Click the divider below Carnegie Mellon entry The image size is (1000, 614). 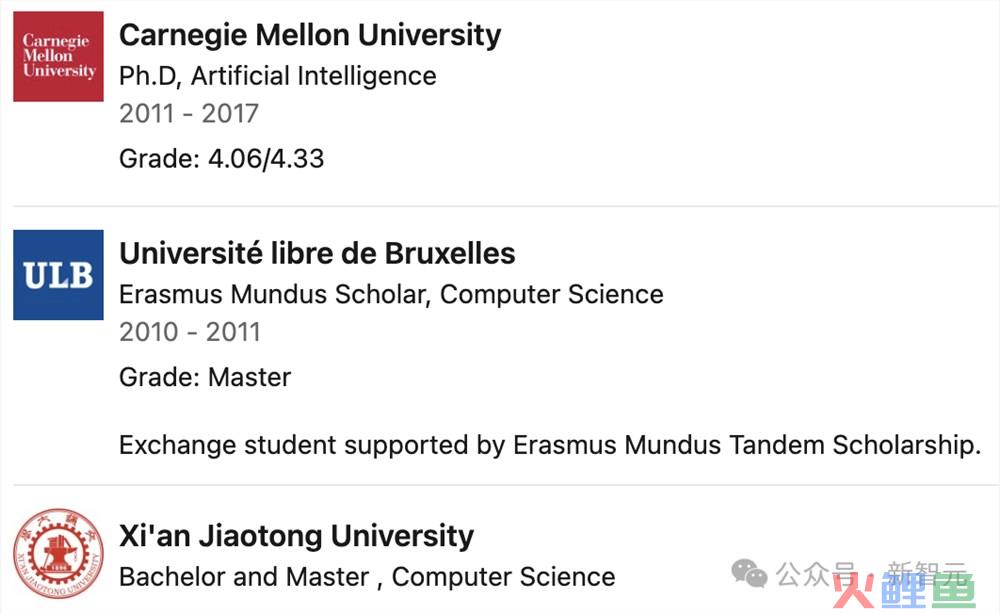click(506, 206)
